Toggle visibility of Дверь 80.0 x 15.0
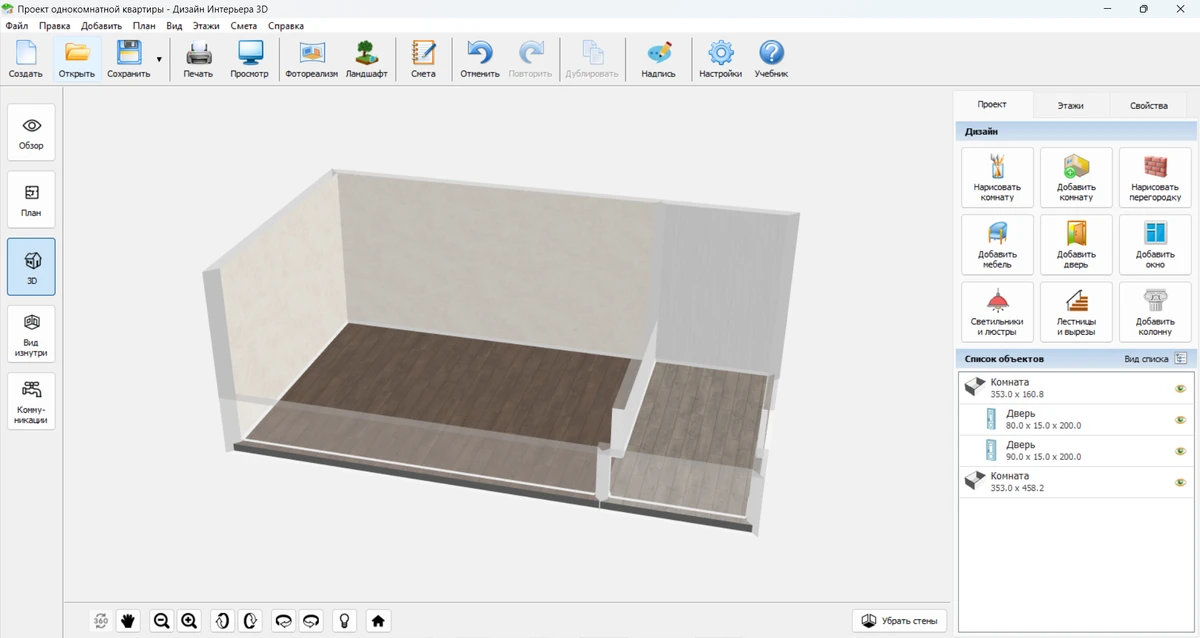Screen dimensions: 1200x638 1180,419
